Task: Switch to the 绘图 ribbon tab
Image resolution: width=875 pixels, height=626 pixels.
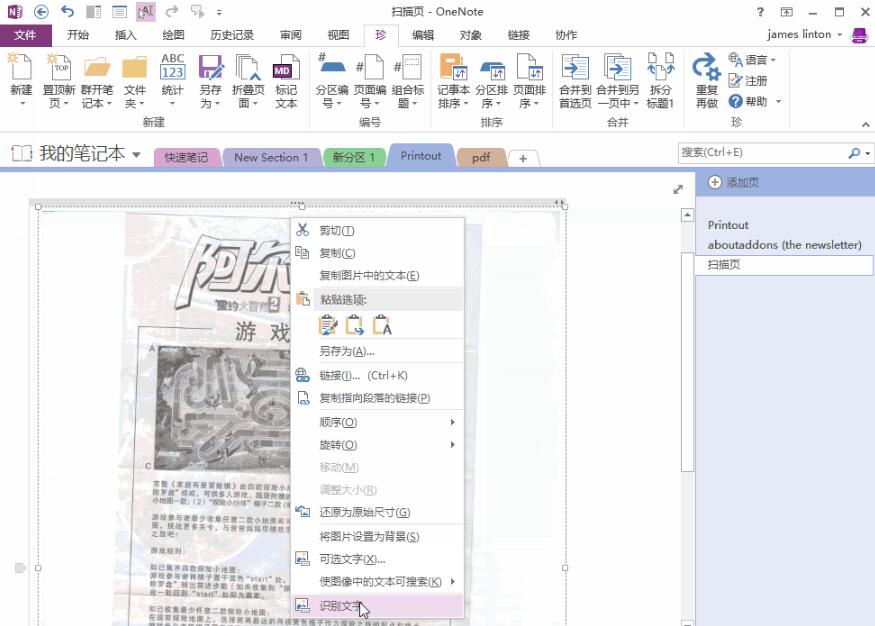Action: click(x=173, y=35)
